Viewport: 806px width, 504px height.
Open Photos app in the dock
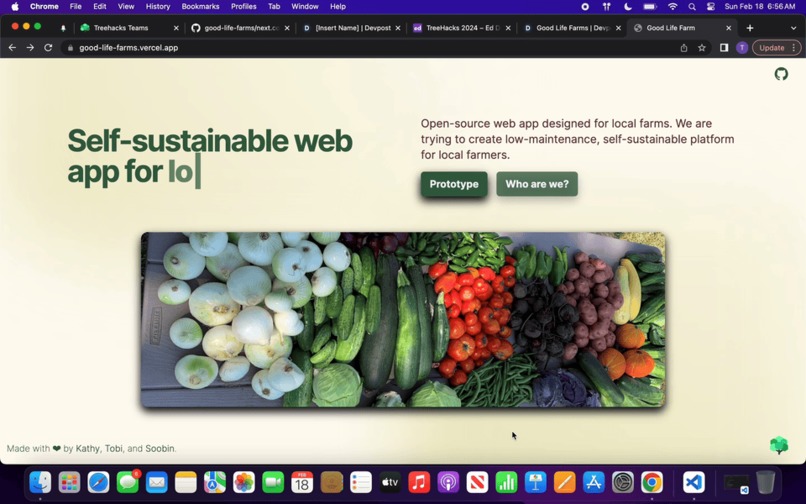[244, 482]
